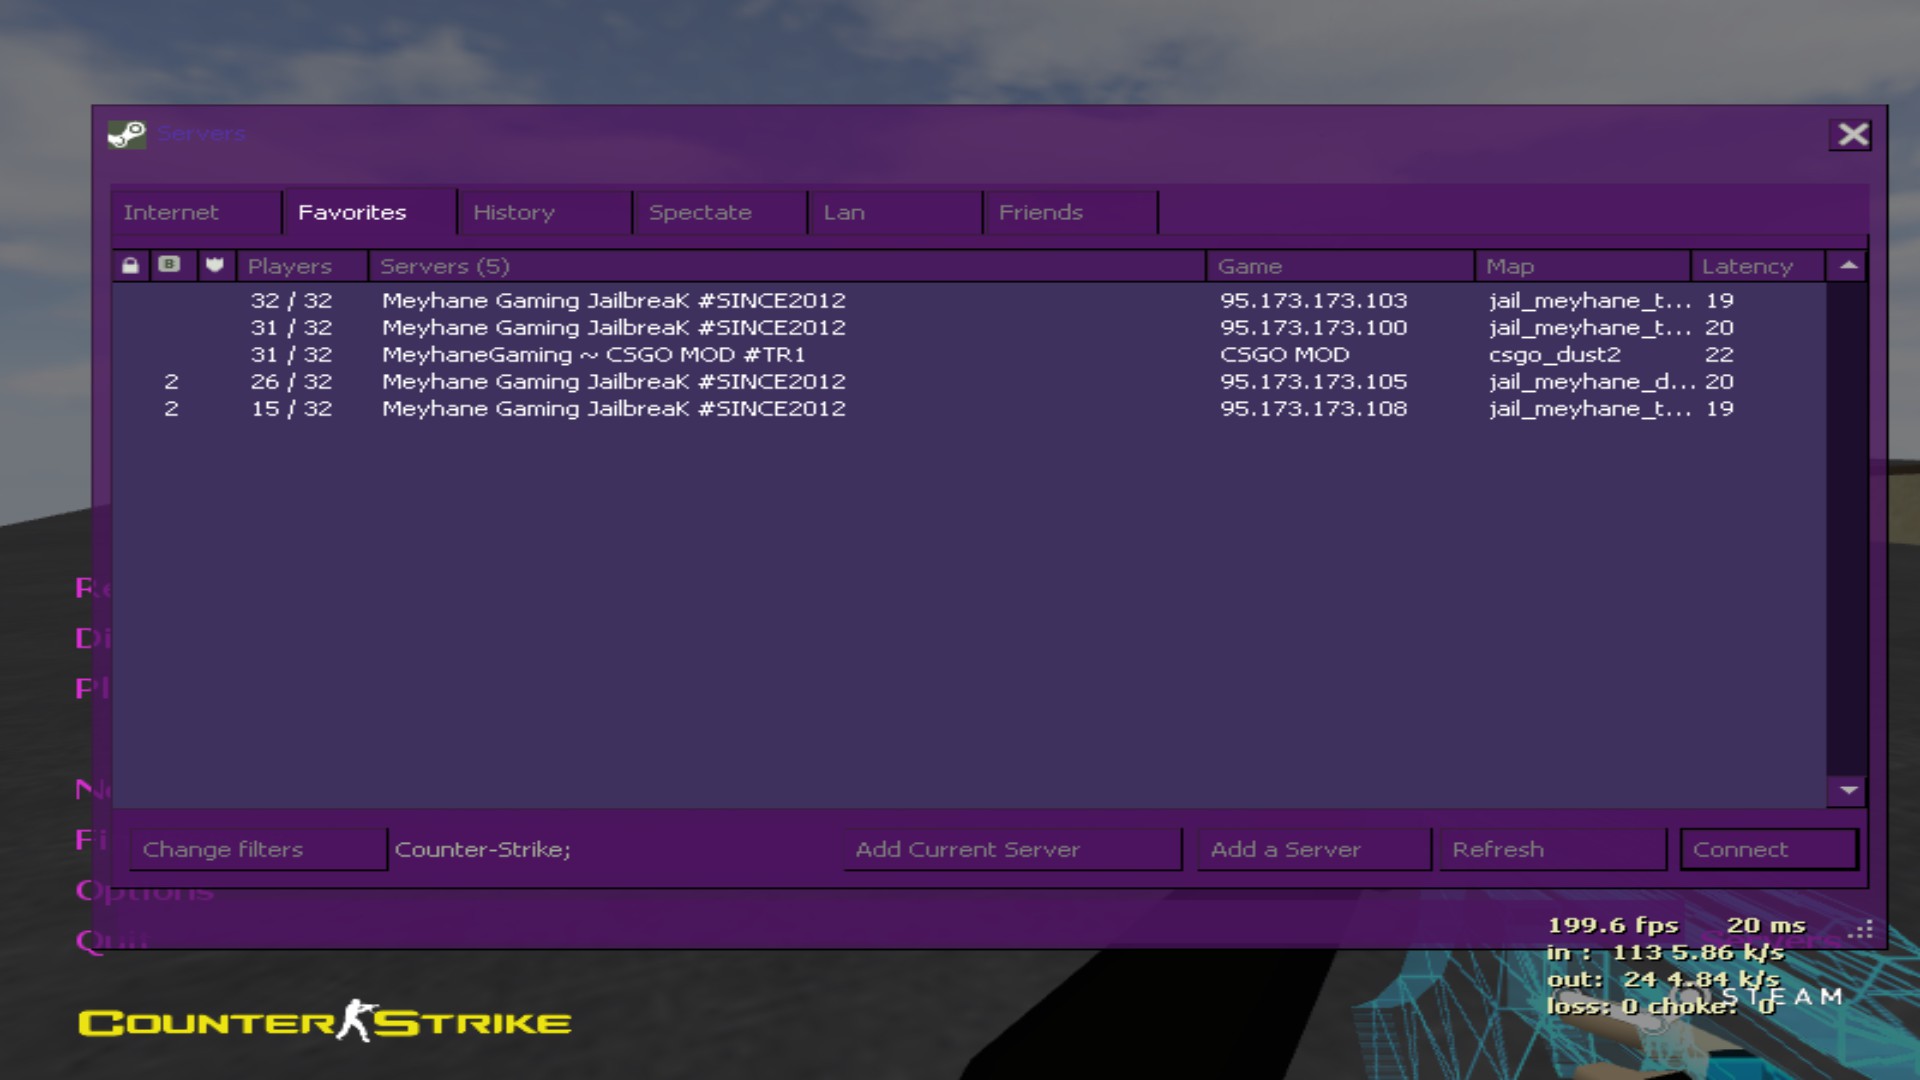Open the Lan tab
Viewport: 1920px width, 1080px height.
(895, 212)
